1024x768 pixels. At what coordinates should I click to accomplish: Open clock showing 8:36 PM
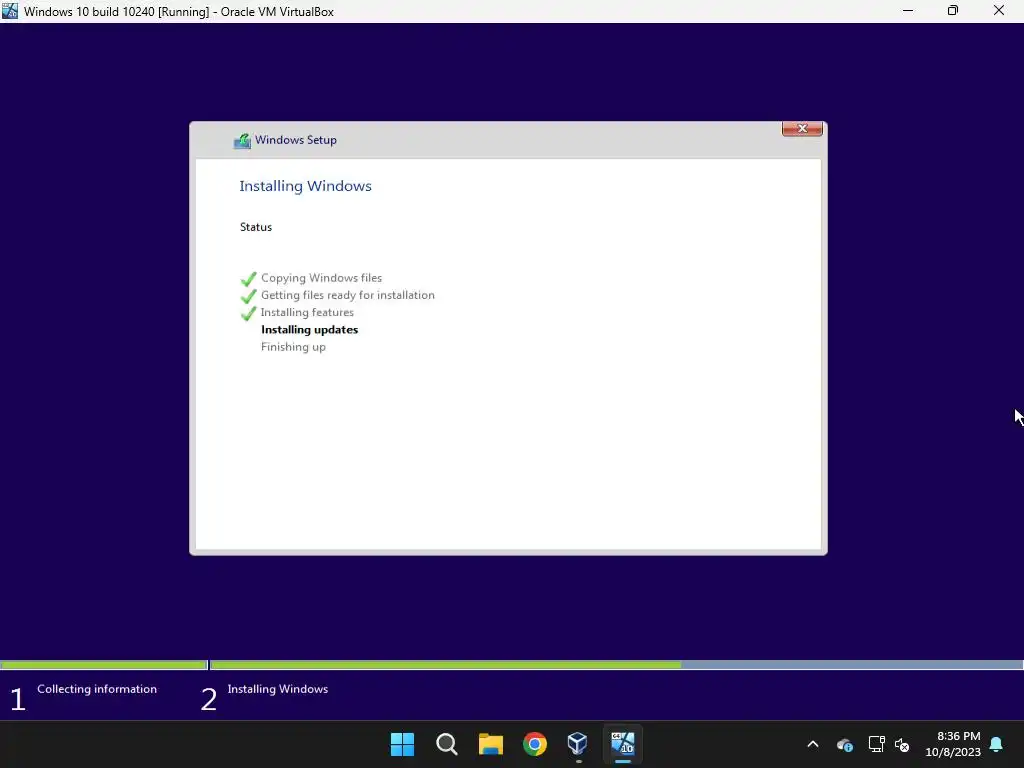click(x=953, y=744)
